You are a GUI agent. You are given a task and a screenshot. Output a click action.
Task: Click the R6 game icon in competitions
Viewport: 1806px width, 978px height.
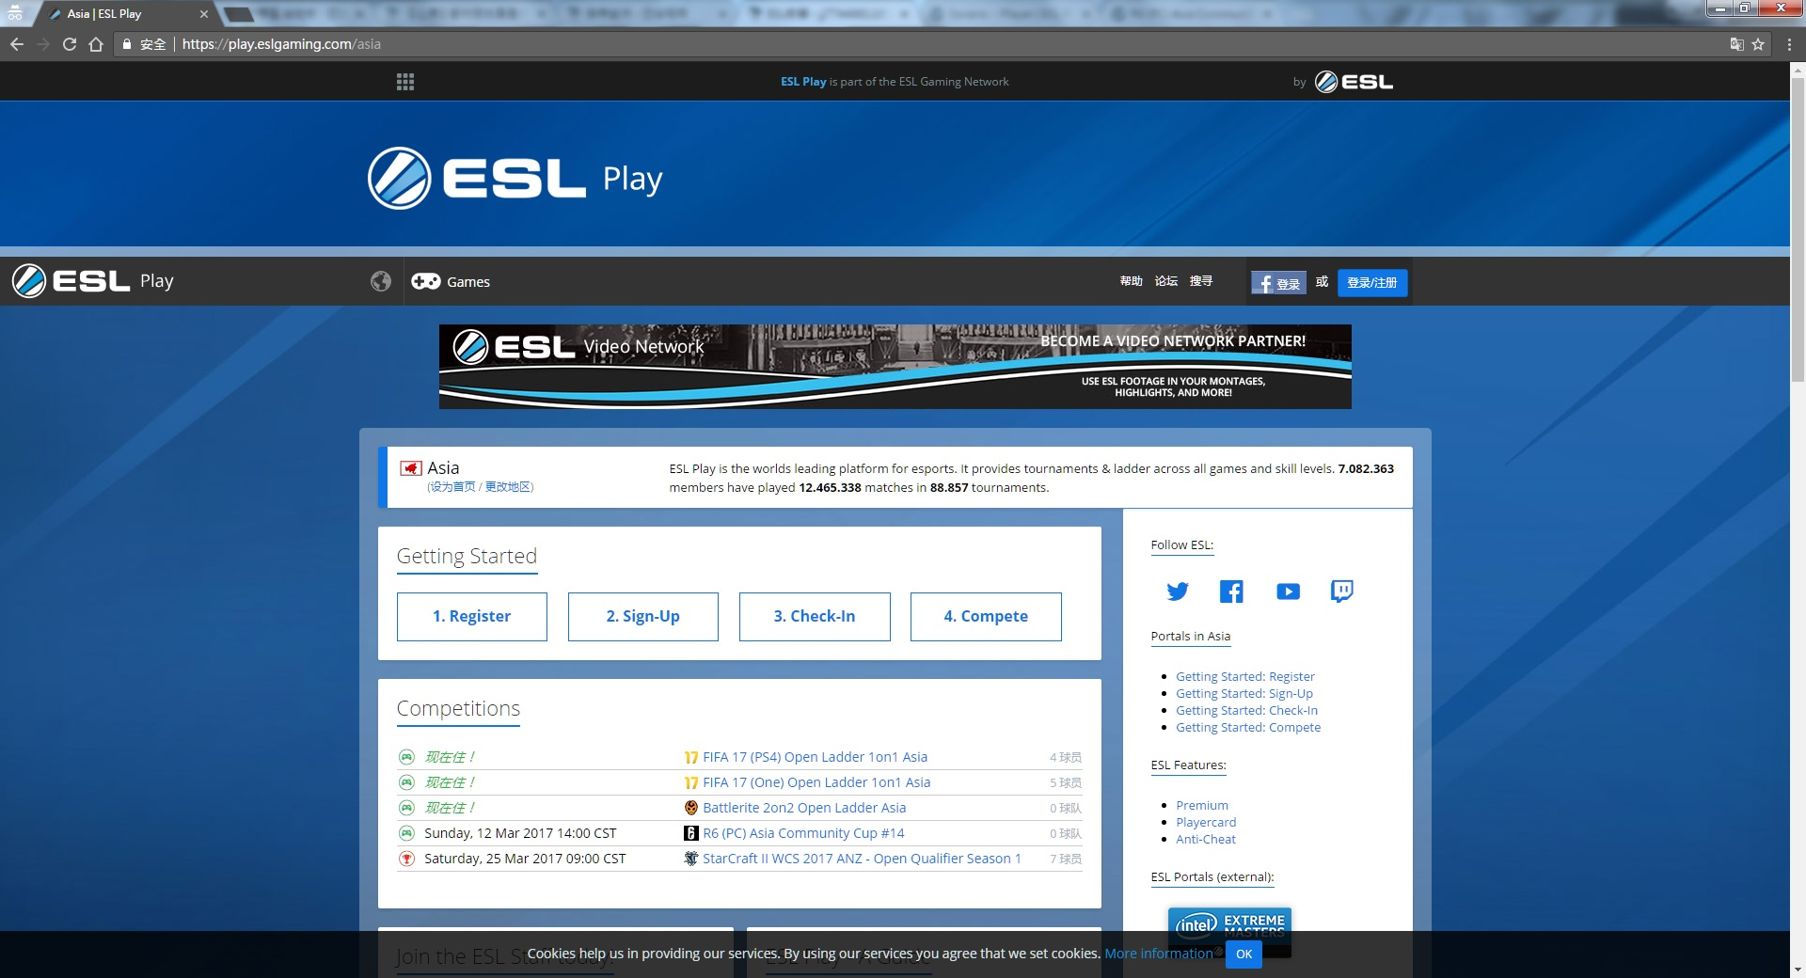point(691,833)
